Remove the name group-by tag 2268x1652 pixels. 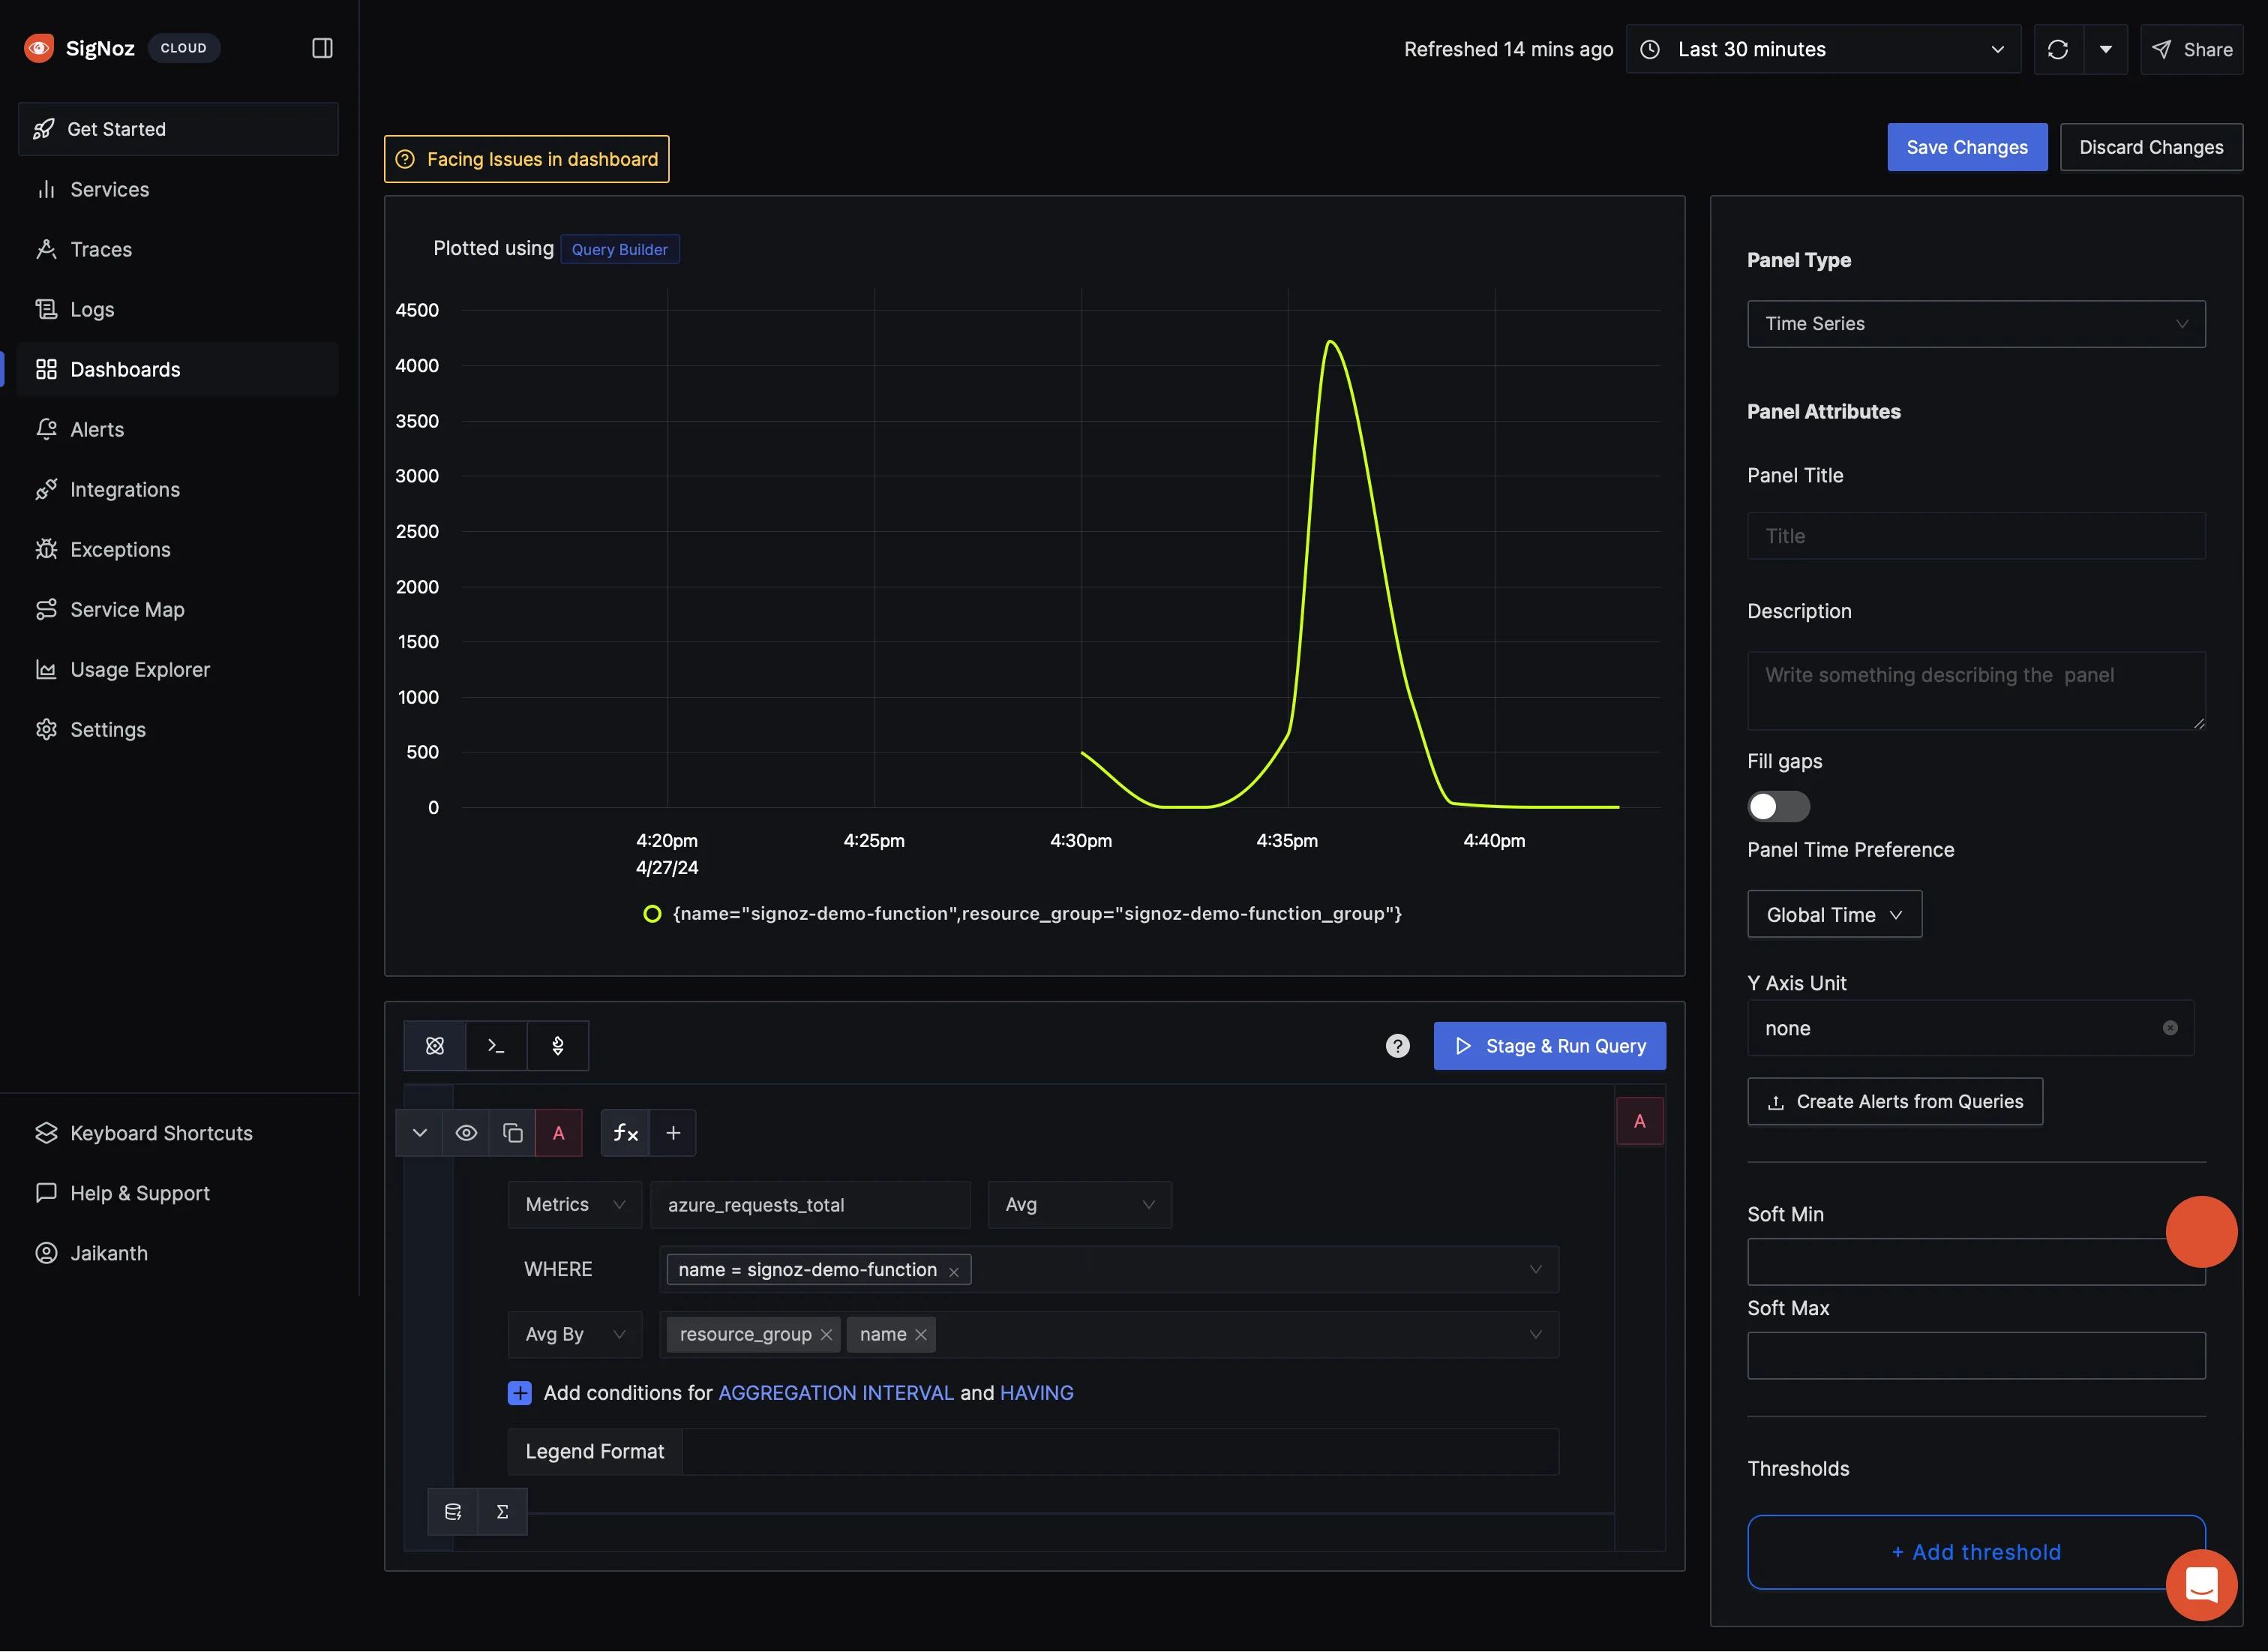coord(921,1335)
